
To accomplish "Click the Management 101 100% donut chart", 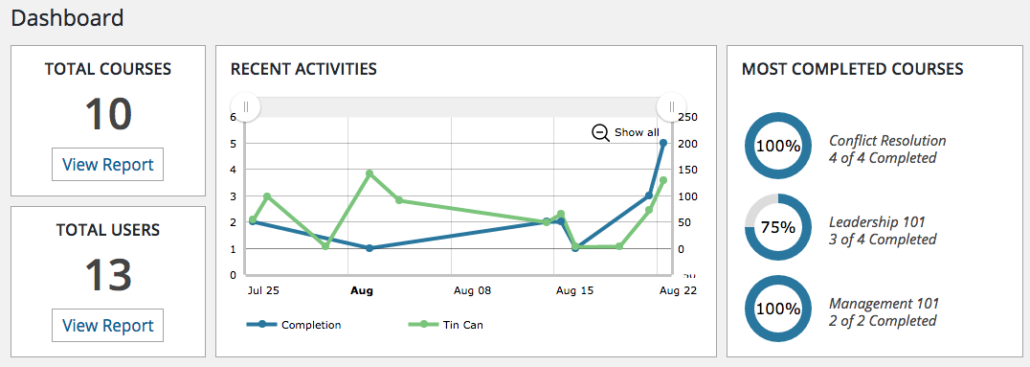I will (x=778, y=309).
